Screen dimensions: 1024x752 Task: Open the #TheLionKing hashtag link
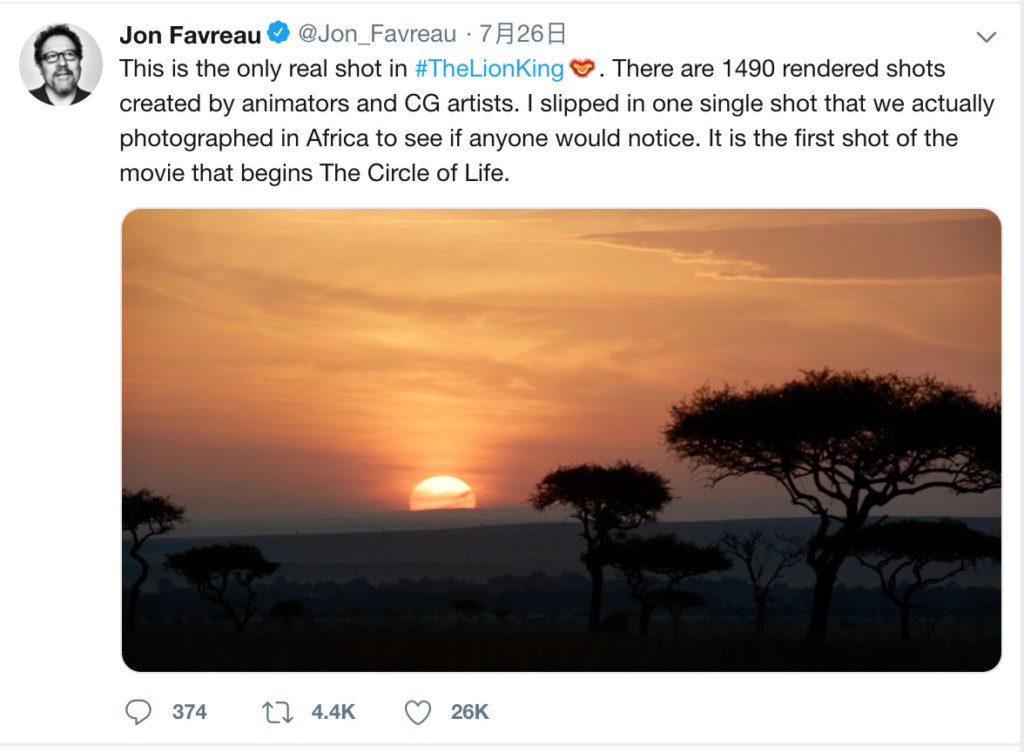(x=490, y=69)
